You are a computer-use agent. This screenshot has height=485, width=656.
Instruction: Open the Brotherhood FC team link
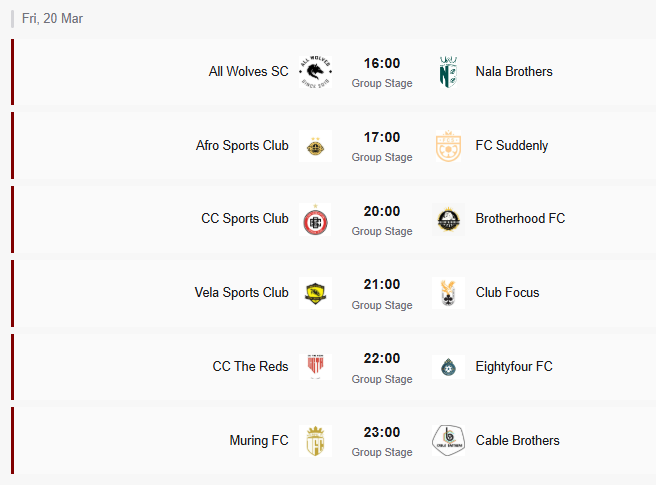pyautogui.click(x=520, y=219)
